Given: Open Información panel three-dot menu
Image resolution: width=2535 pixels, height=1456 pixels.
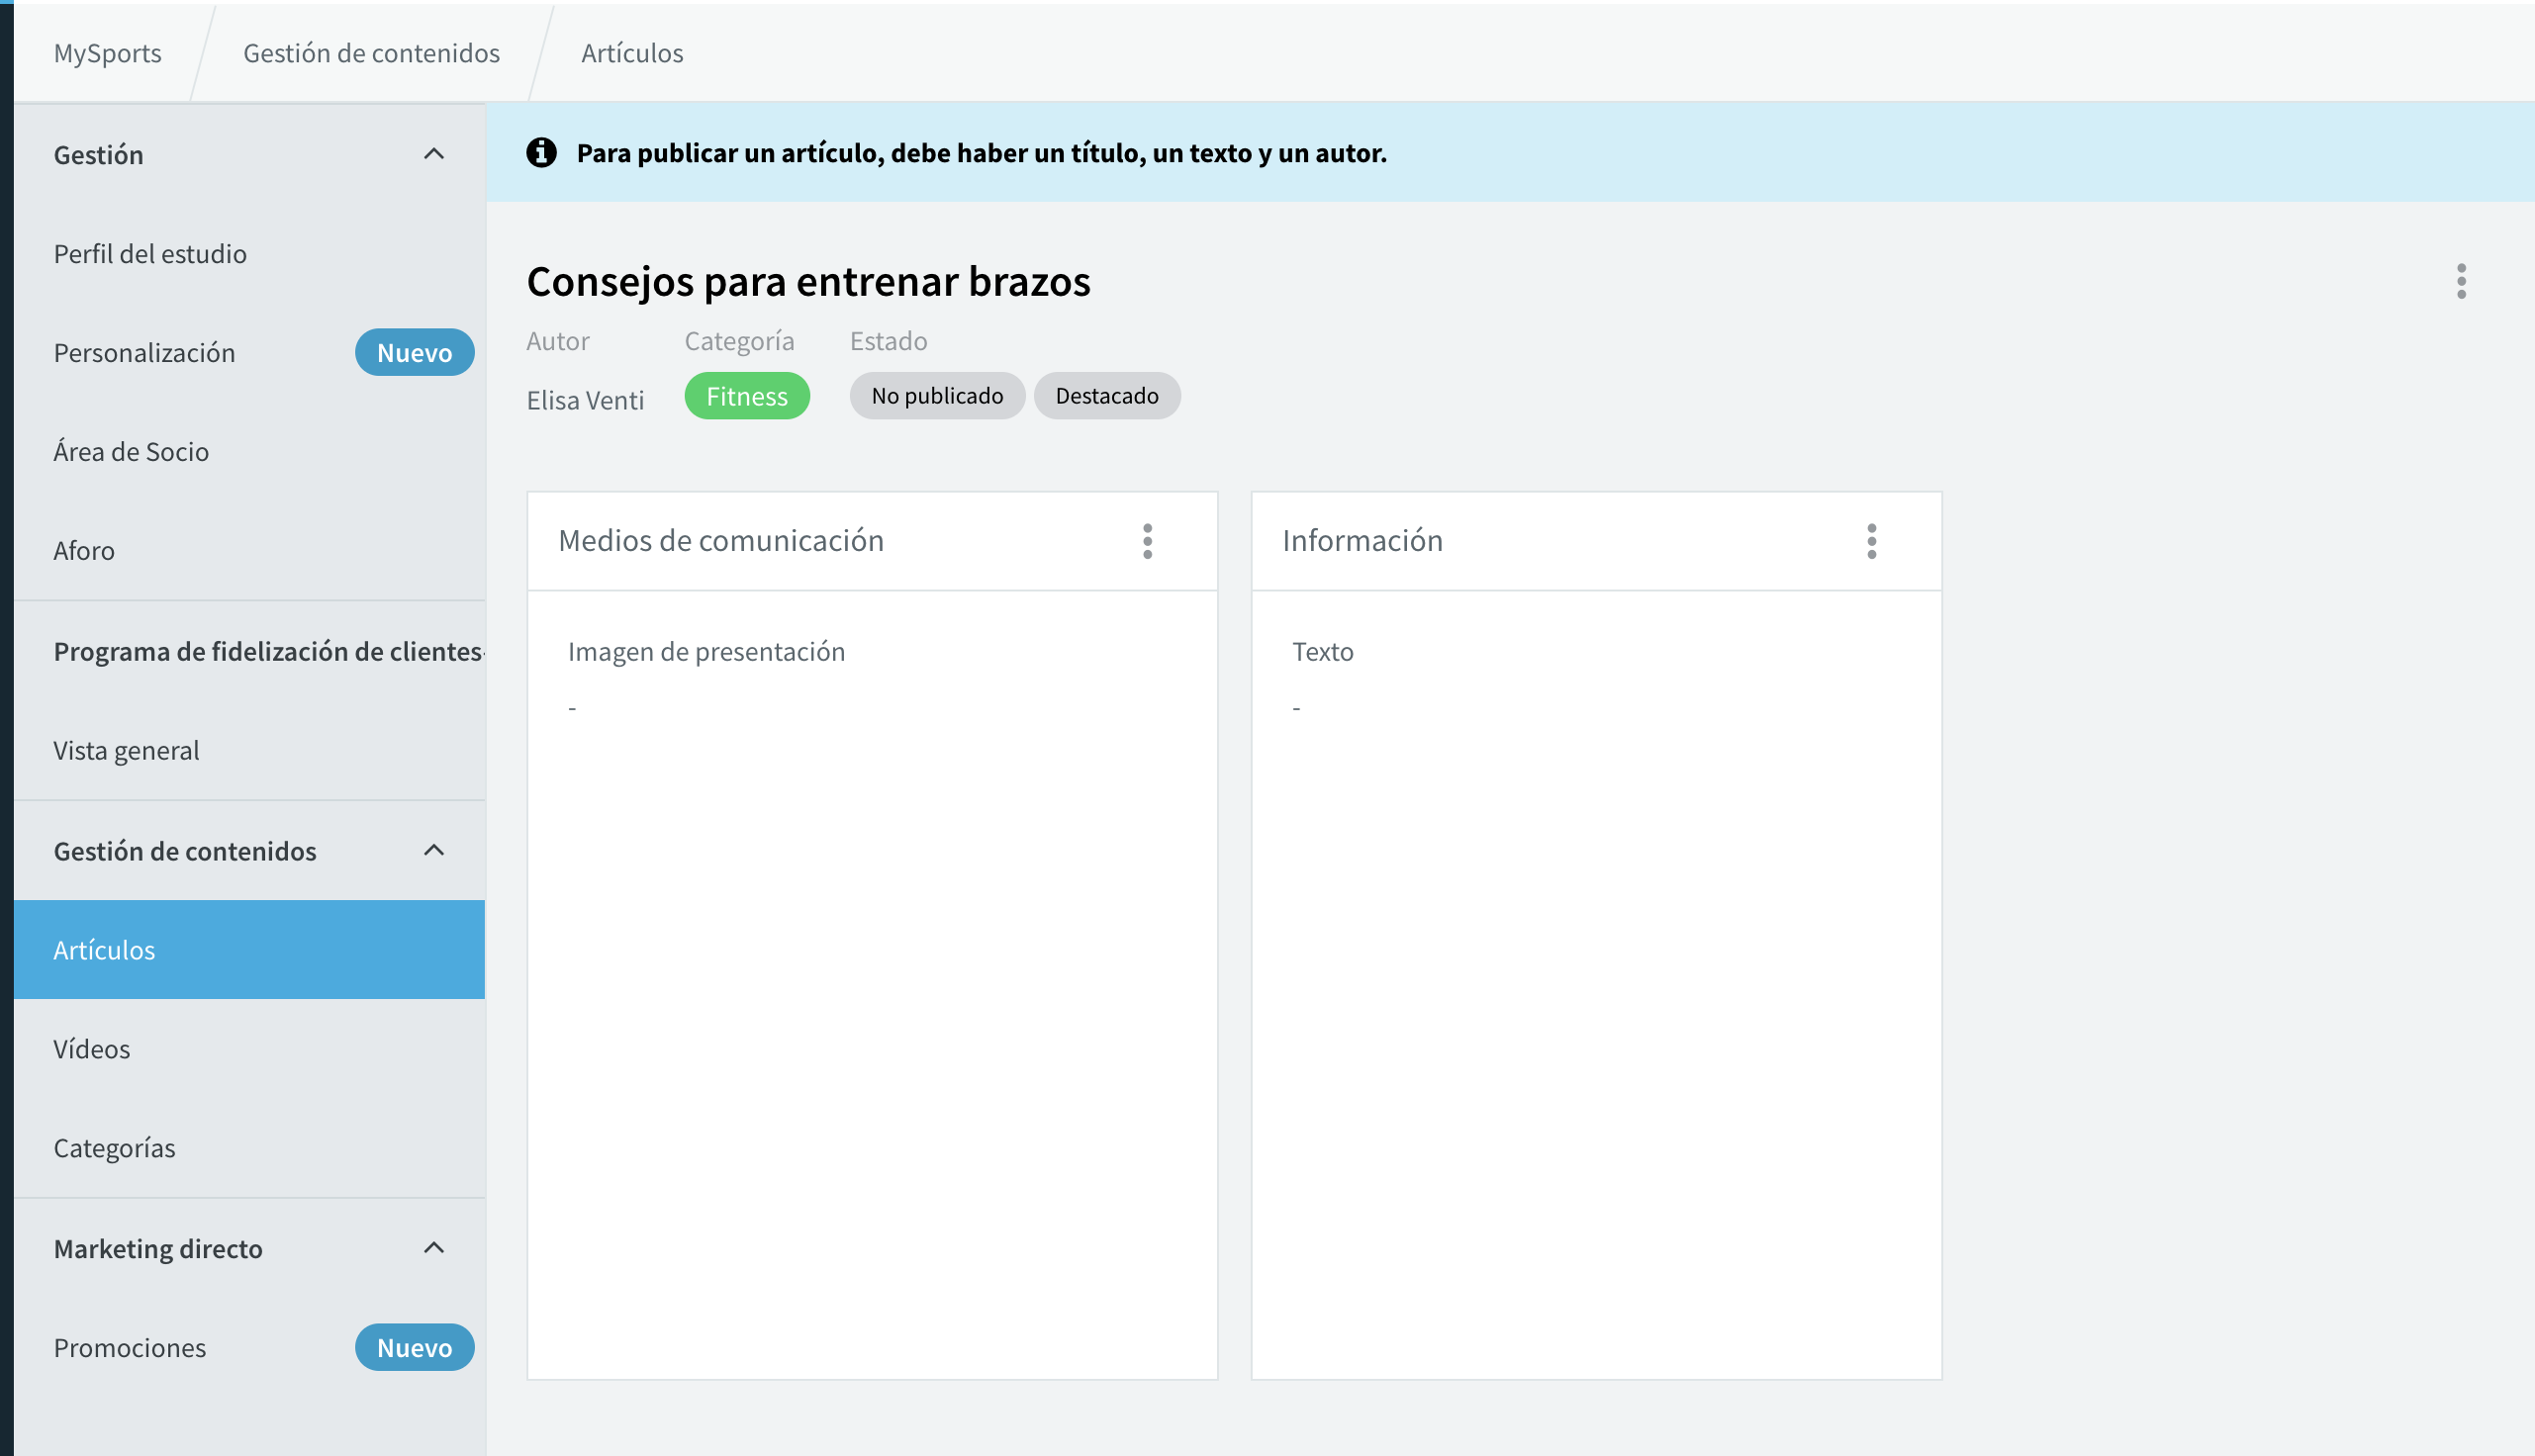Looking at the screenshot, I should (1871, 541).
